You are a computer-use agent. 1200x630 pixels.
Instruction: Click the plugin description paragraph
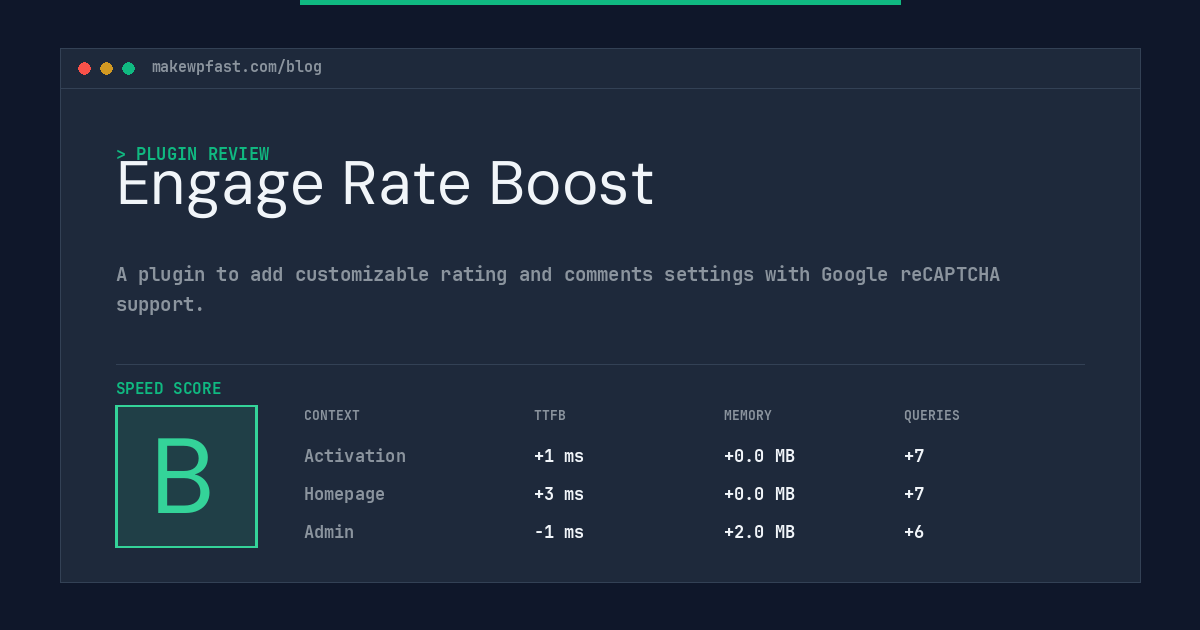point(558,289)
